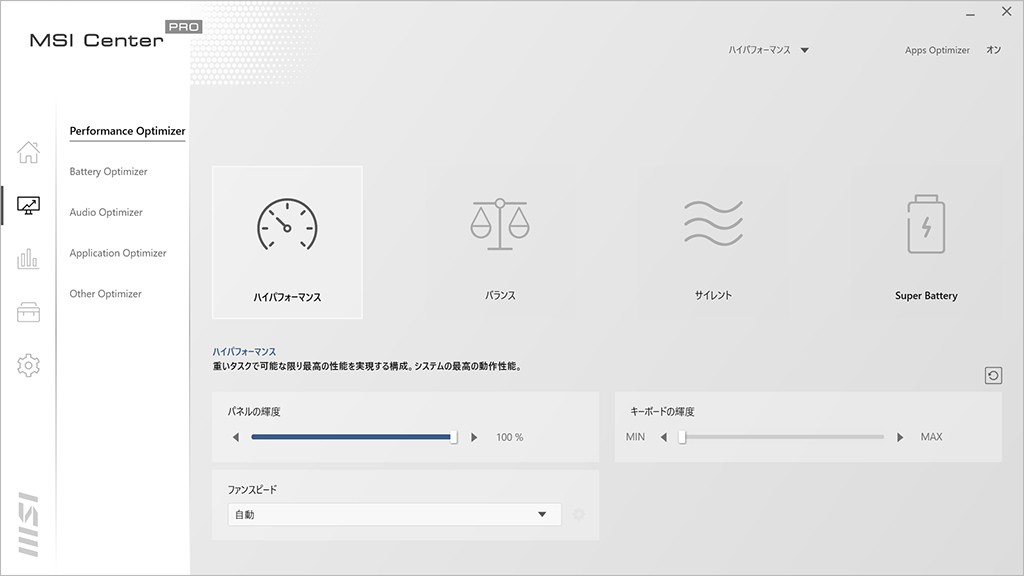1024x576 pixels.
Task: Open the Home sidebar icon
Action: (x=28, y=152)
